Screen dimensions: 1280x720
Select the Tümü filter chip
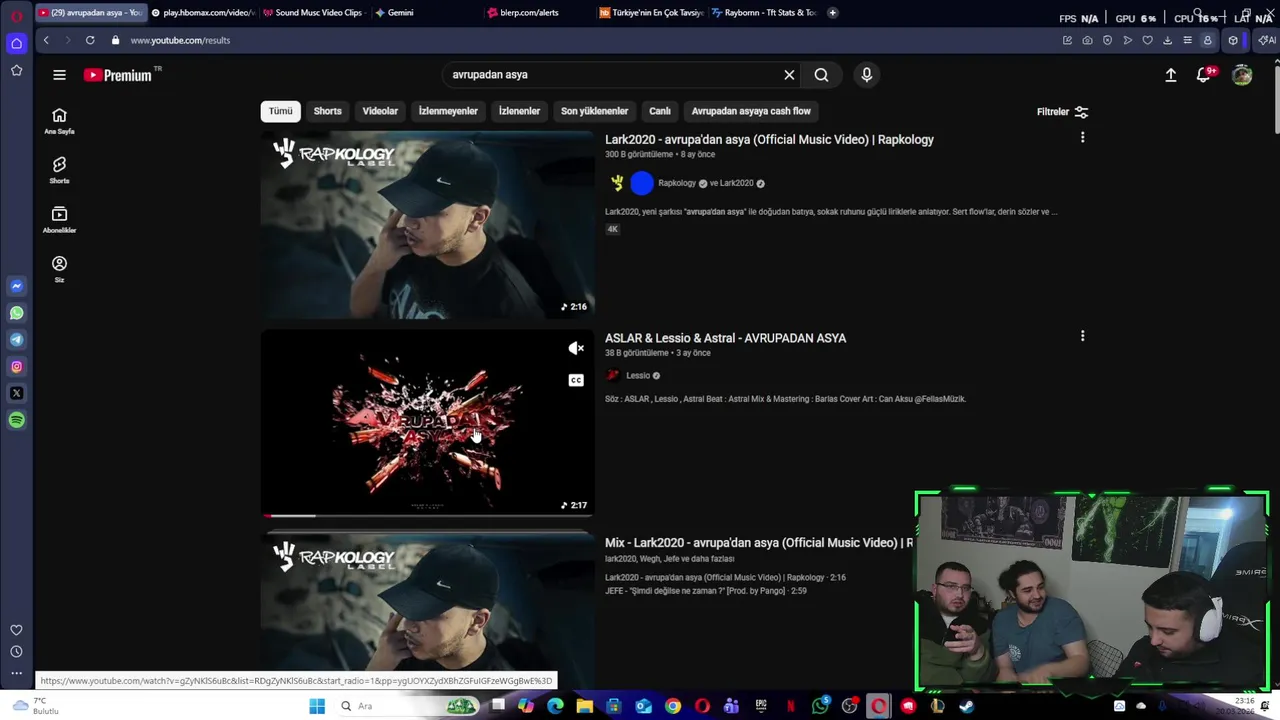coord(281,111)
